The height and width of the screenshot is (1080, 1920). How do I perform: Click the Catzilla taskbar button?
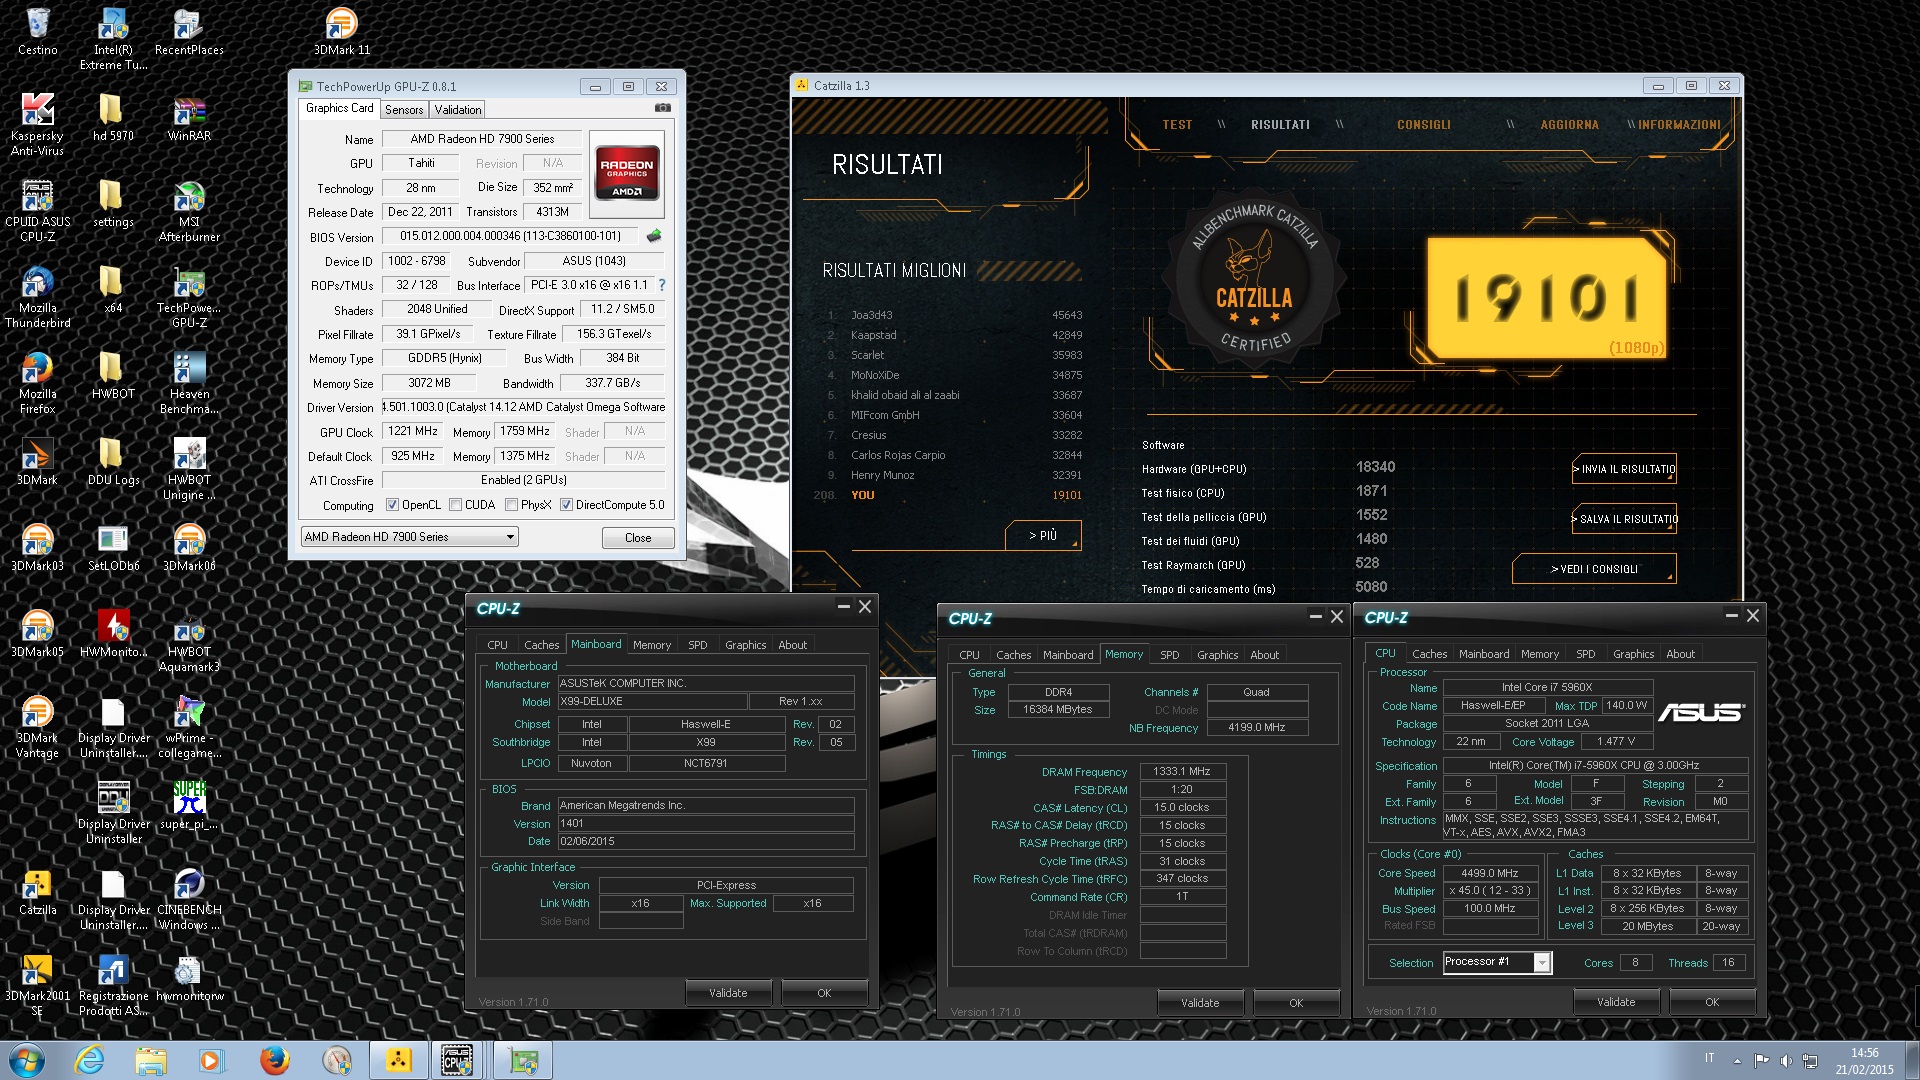(398, 1060)
